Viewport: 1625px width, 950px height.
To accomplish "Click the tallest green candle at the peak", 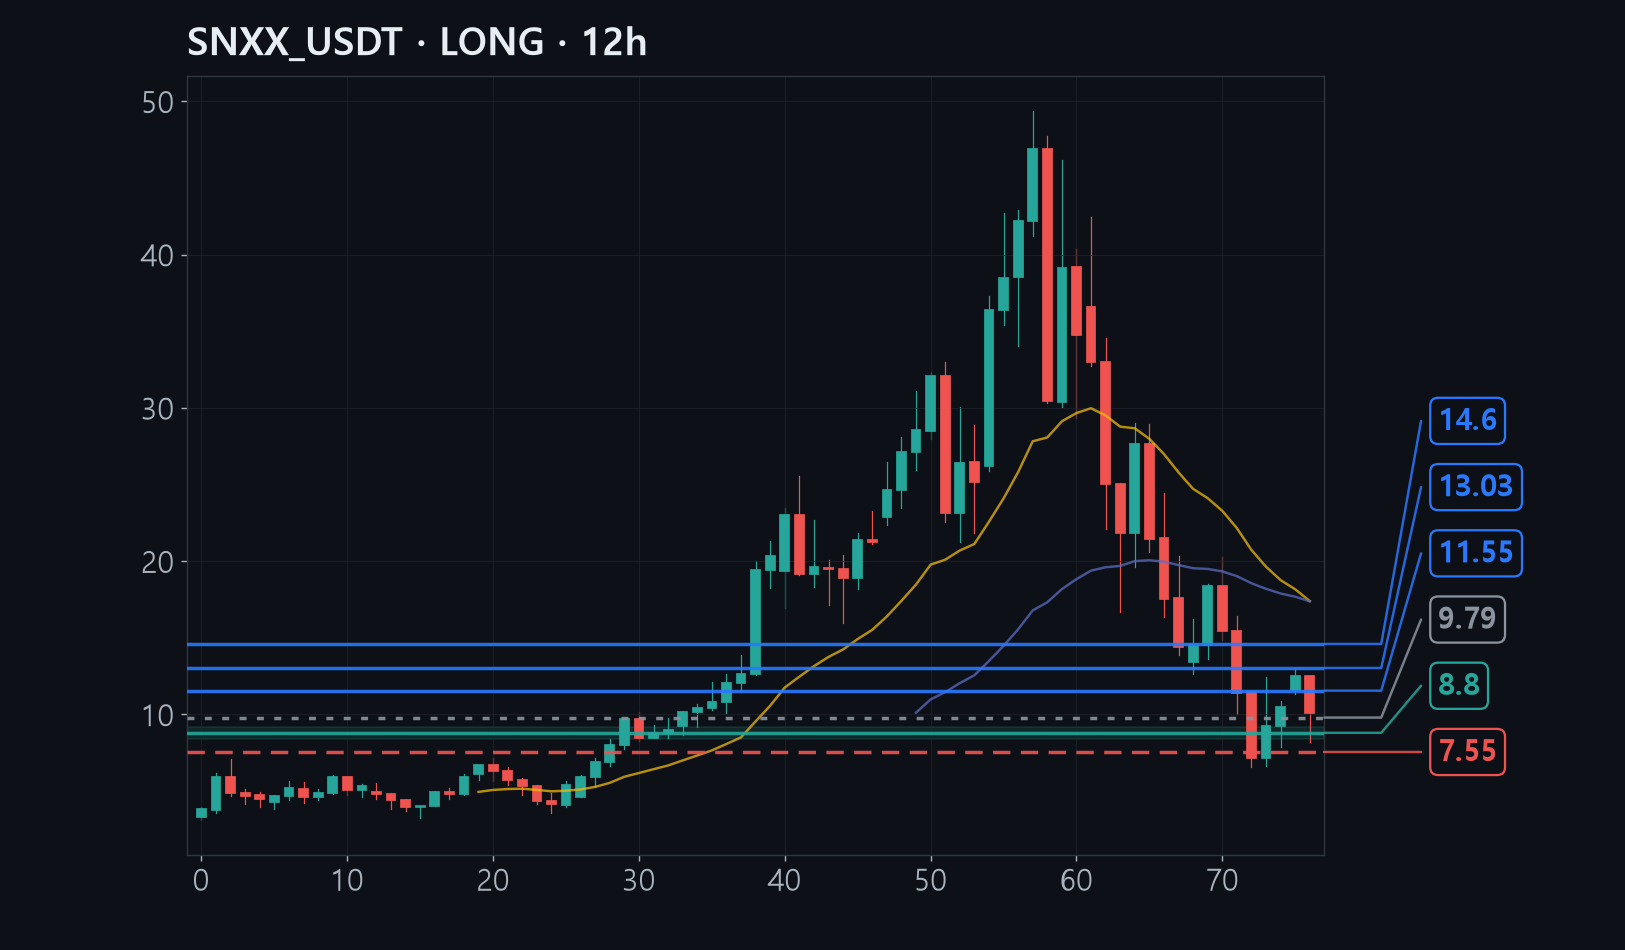I will click(1033, 185).
